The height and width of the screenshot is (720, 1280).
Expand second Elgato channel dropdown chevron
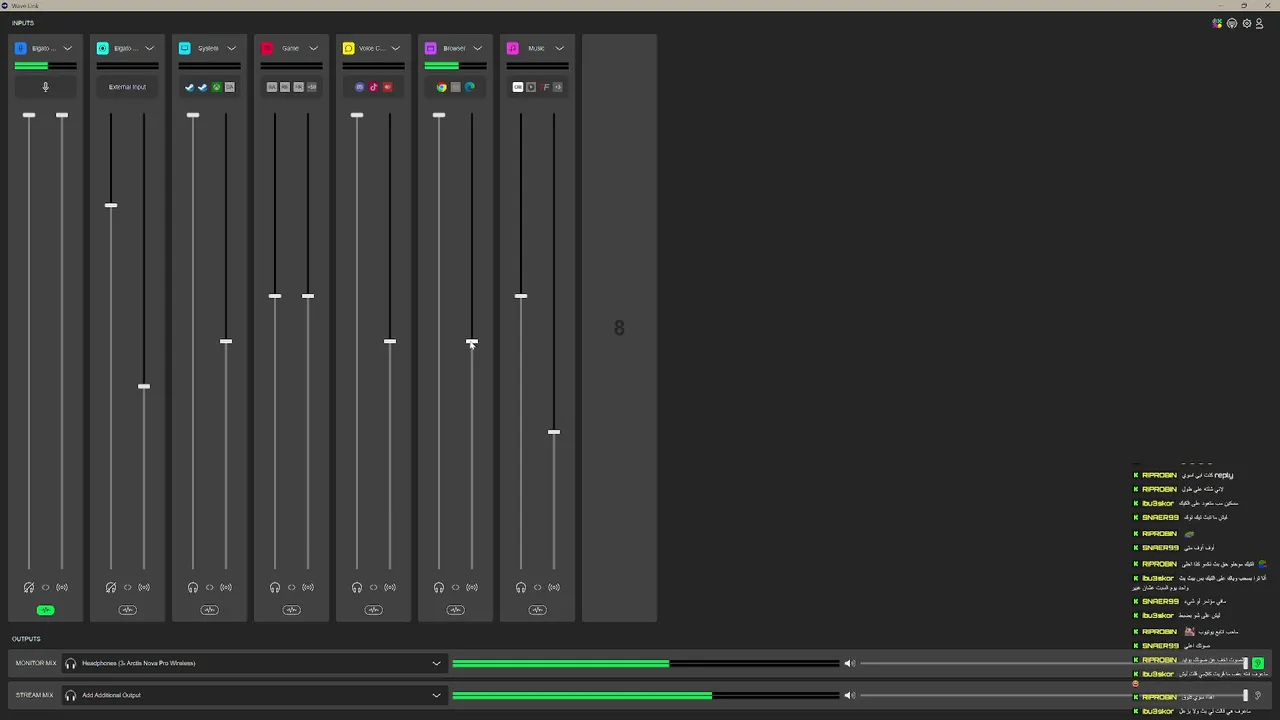coord(149,48)
